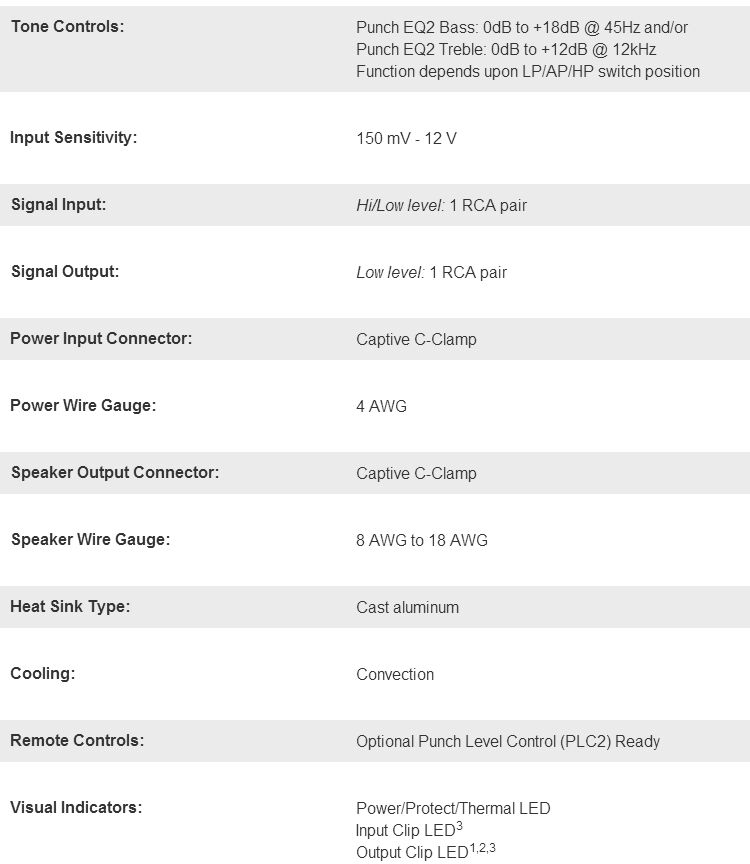Click Optional Punch Level Control (PLC2) Ready text

point(507,741)
